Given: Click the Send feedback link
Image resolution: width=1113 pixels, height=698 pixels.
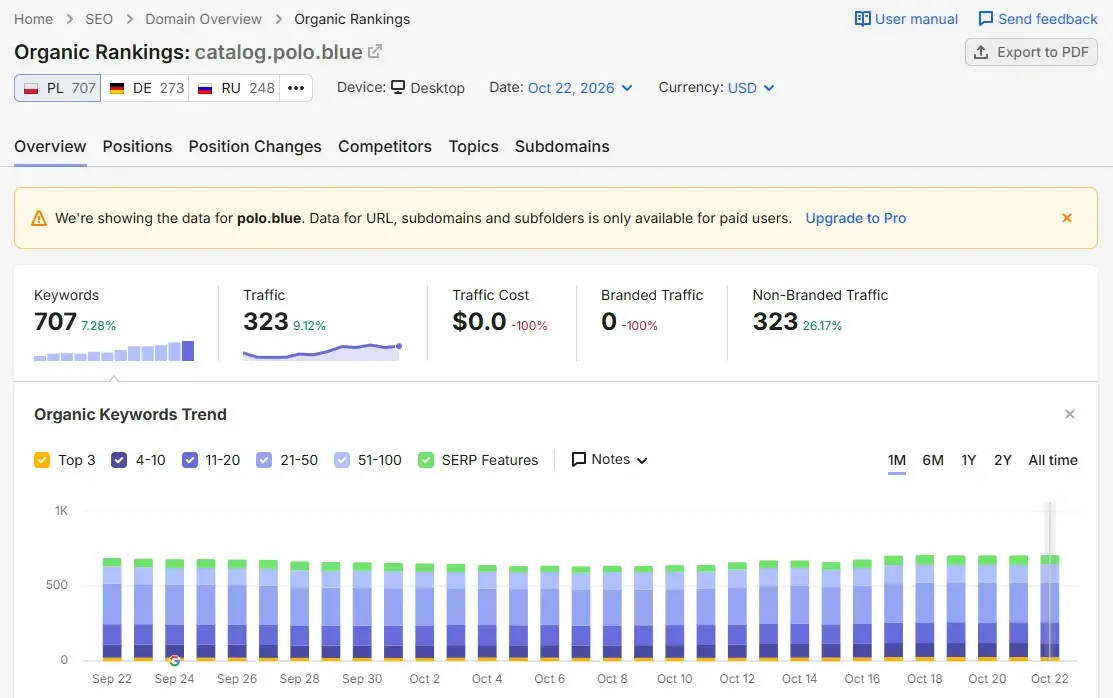Looking at the screenshot, I should point(1038,19).
